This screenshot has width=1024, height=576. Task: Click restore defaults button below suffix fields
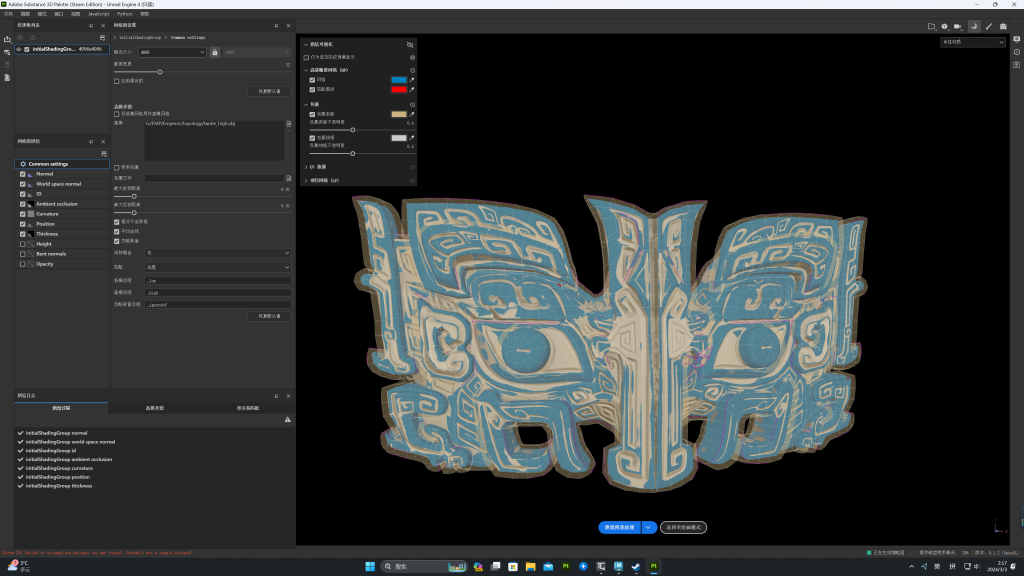(270, 316)
